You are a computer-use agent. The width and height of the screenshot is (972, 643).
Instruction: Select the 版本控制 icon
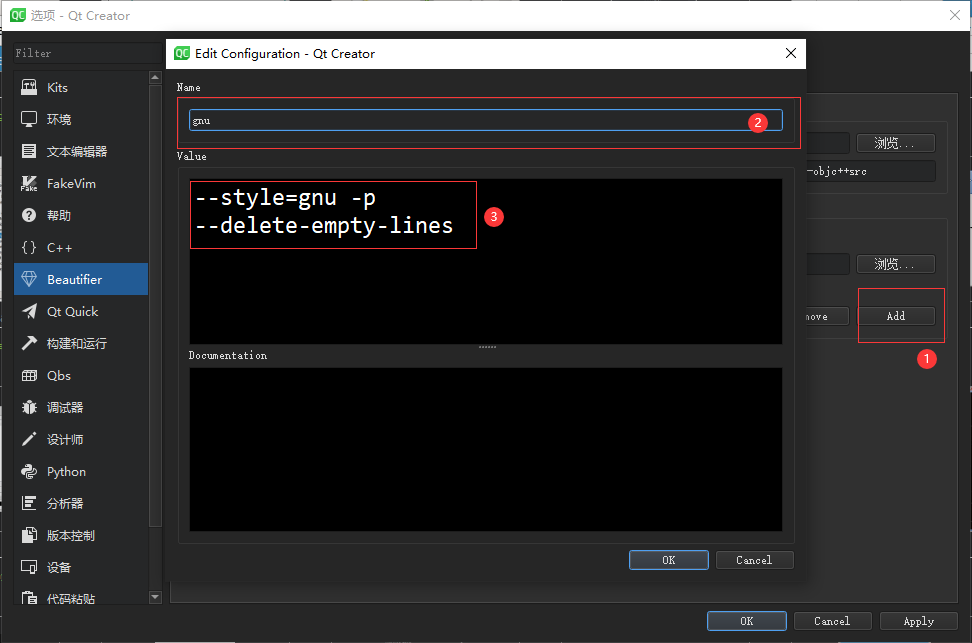(29, 536)
